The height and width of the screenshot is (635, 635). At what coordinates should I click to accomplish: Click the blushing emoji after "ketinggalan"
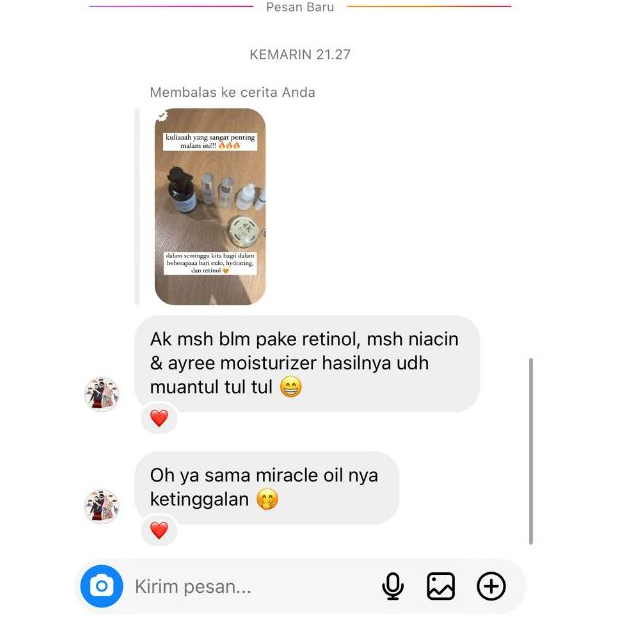[267, 499]
